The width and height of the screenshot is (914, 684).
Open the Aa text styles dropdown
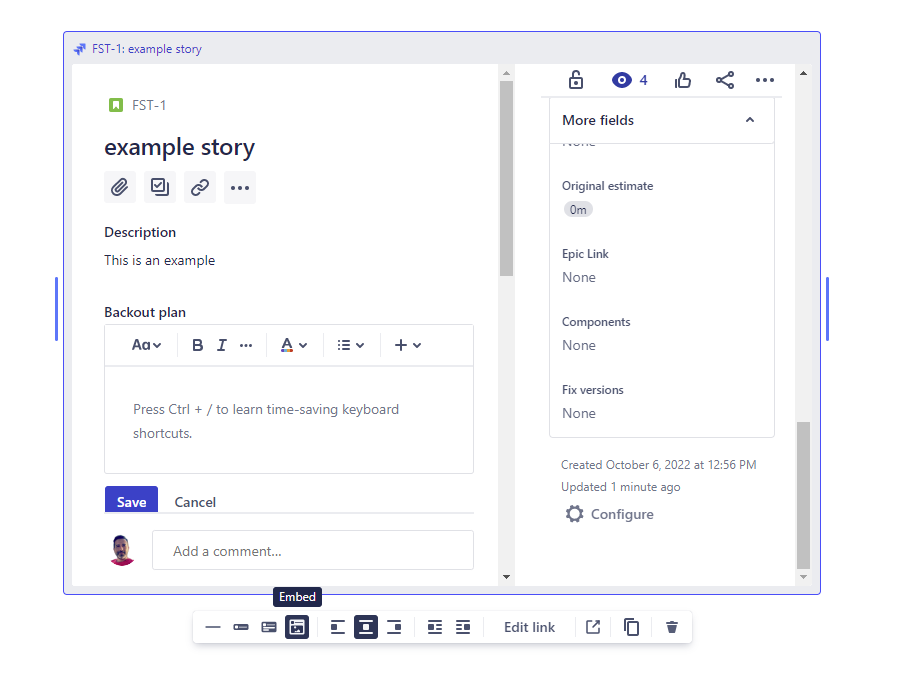coord(146,345)
